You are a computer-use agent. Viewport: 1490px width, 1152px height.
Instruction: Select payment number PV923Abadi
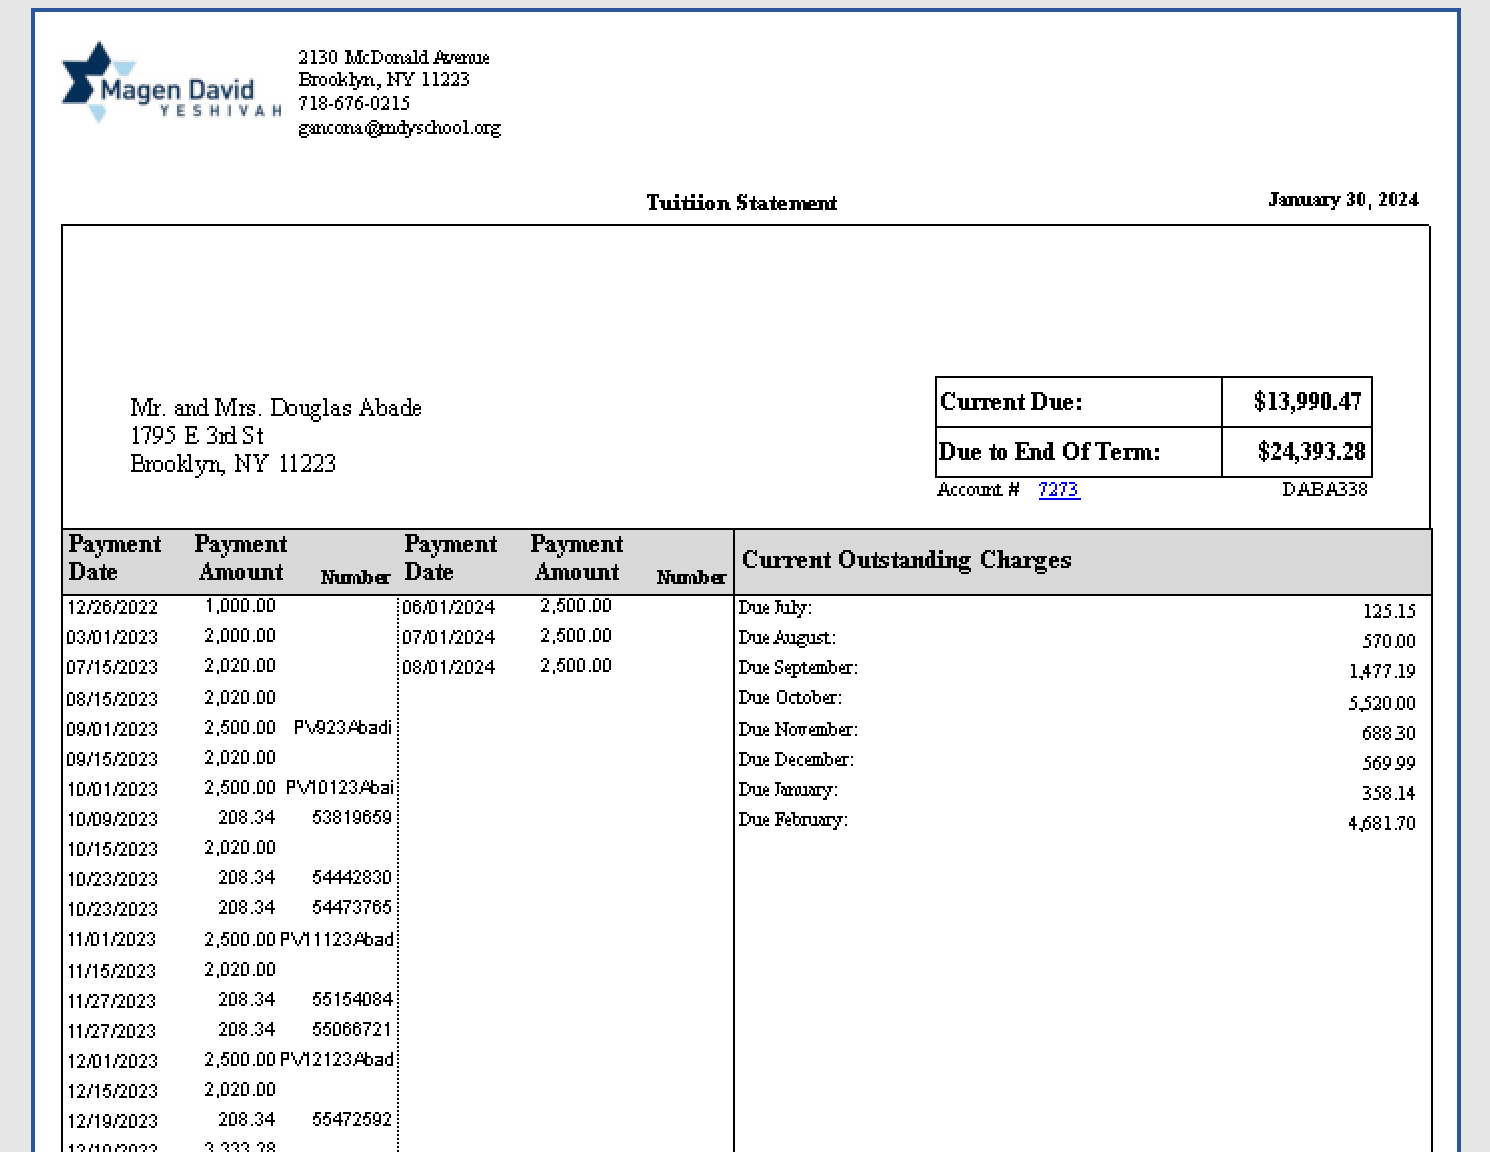pyautogui.click(x=343, y=727)
